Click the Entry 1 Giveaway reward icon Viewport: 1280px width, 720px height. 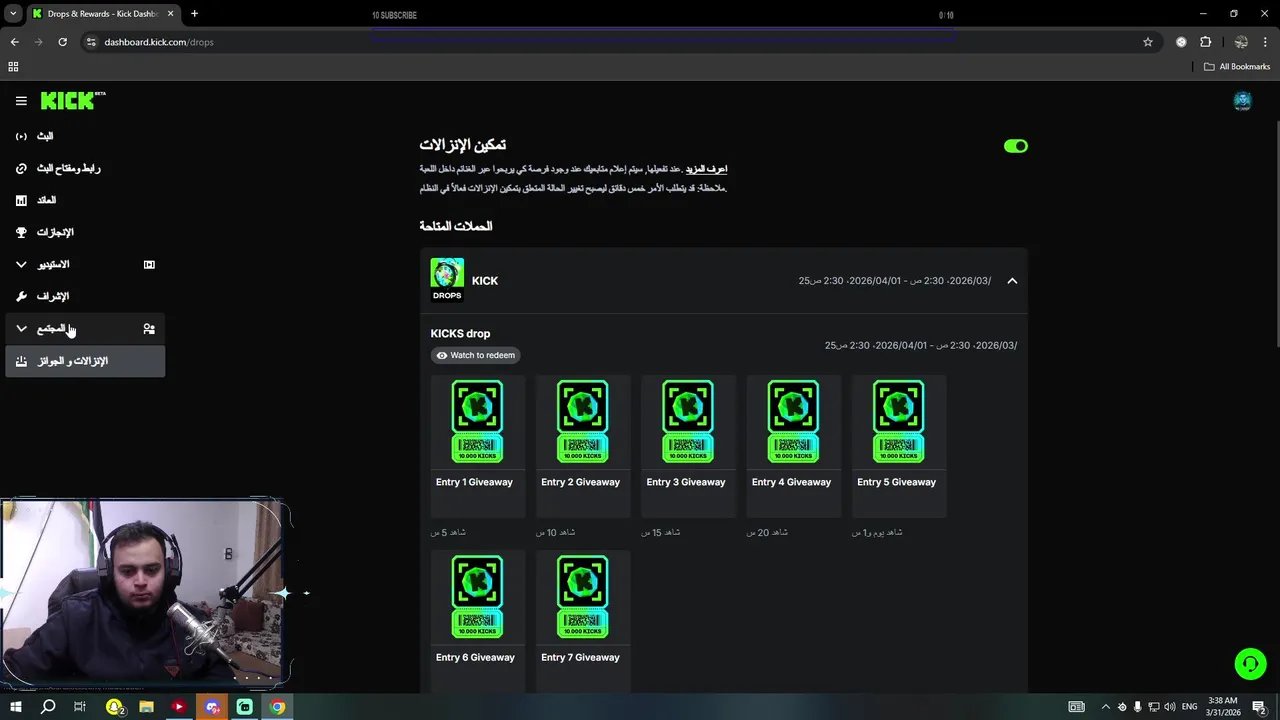tap(477, 421)
